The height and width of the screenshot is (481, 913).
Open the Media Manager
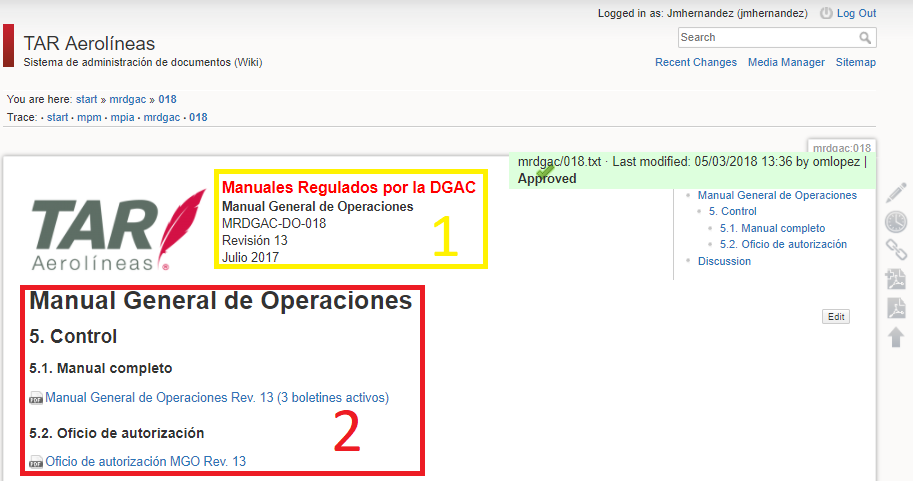pos(786,62)
